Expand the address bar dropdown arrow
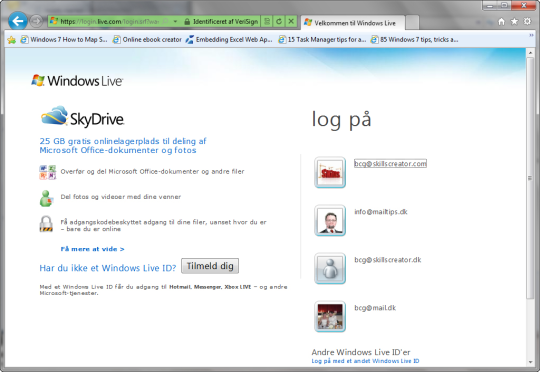 [x=175, y=21]
